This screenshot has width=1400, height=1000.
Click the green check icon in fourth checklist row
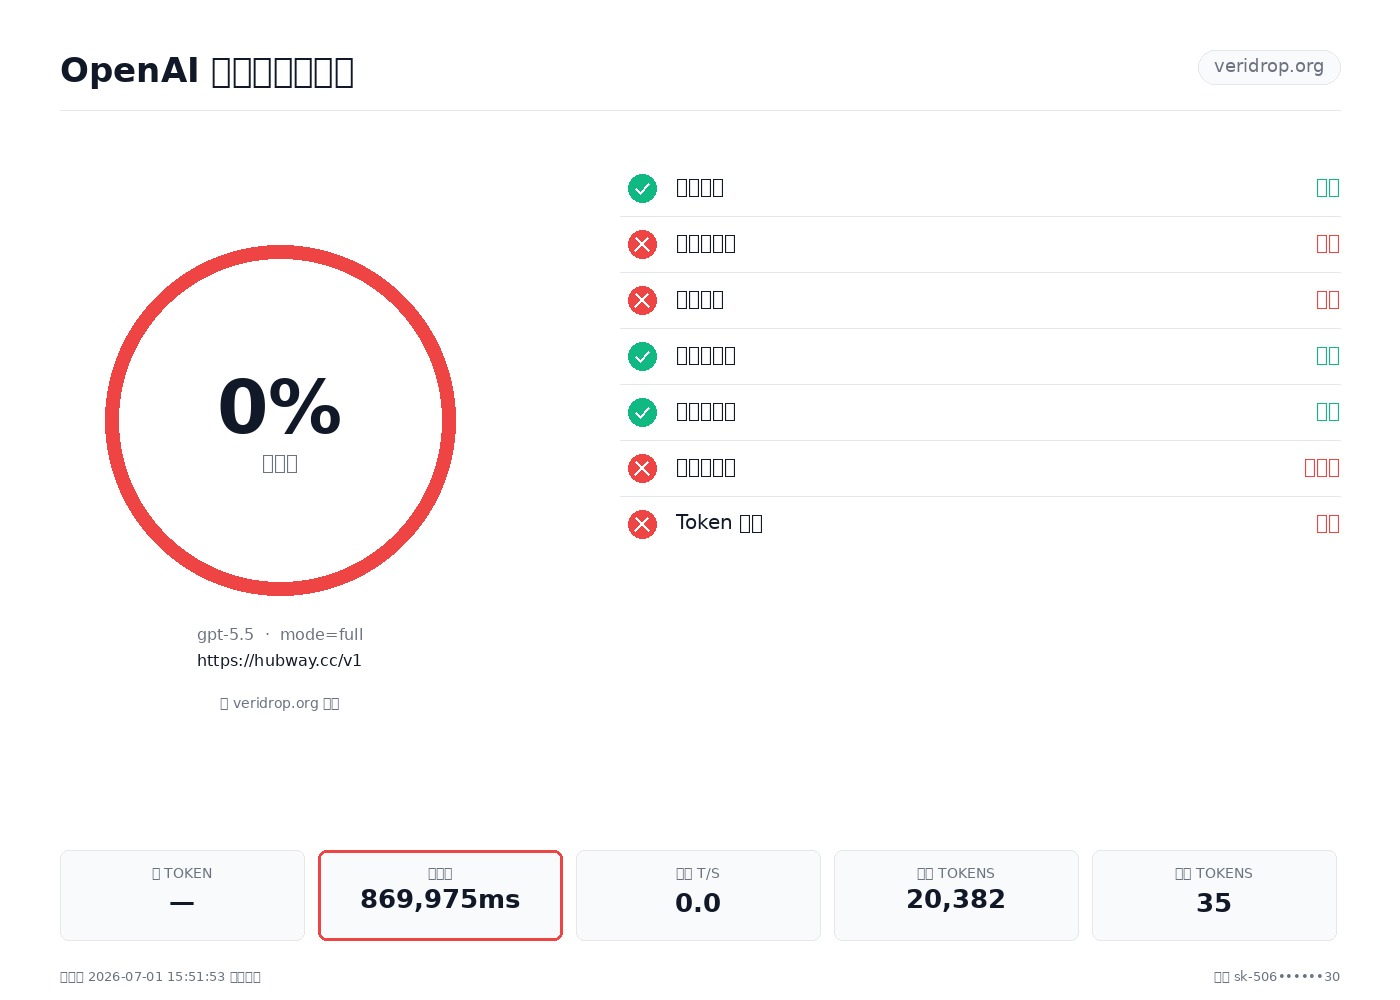[642, 356]
